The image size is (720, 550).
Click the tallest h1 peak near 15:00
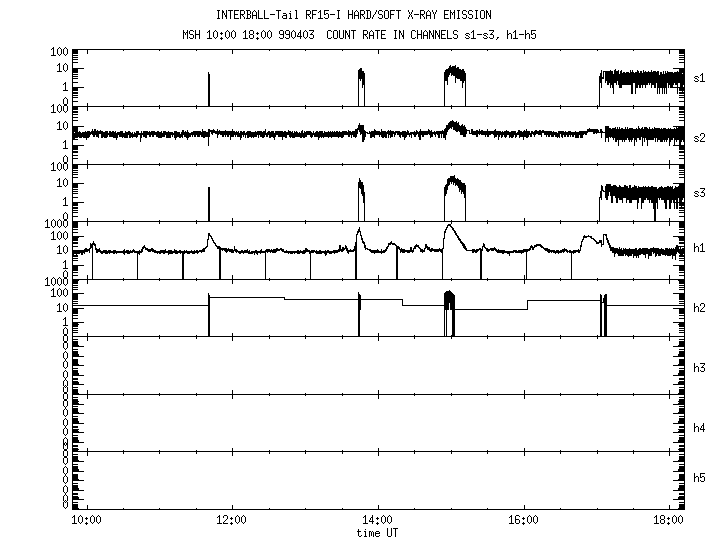click(x=450, y=228)
